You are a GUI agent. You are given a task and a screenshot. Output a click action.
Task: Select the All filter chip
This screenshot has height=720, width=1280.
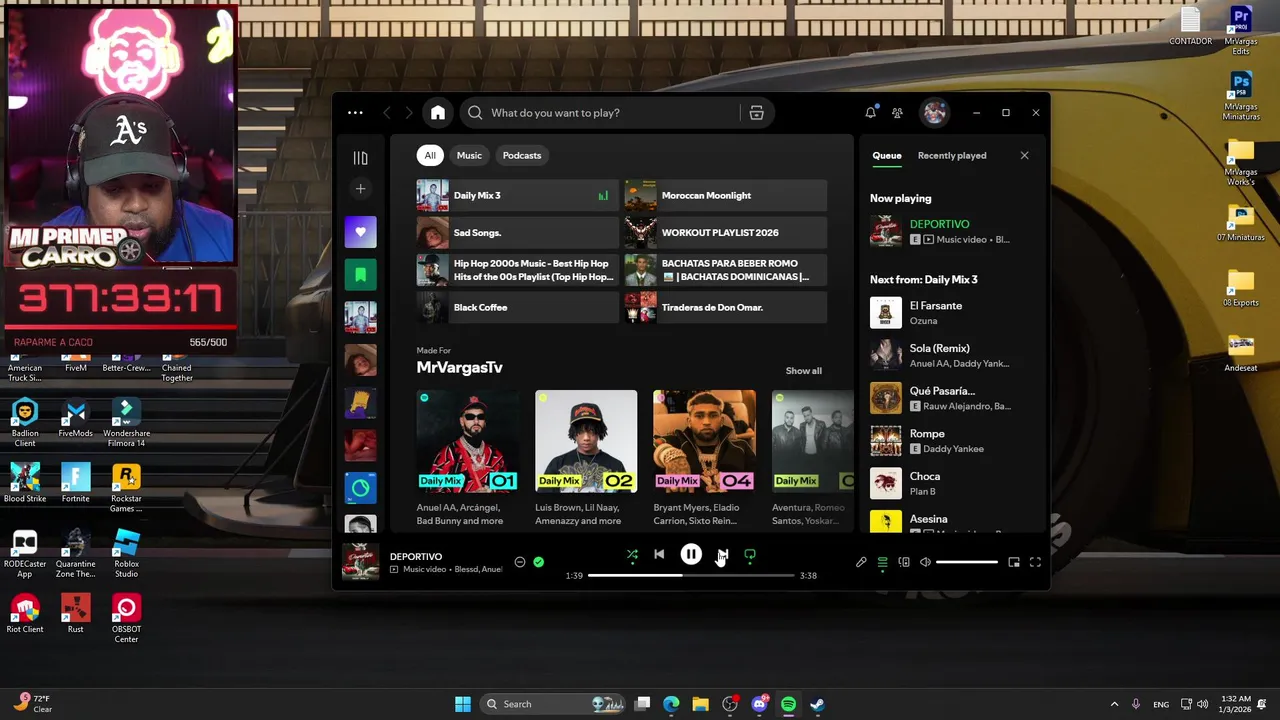tap(430, 155)
